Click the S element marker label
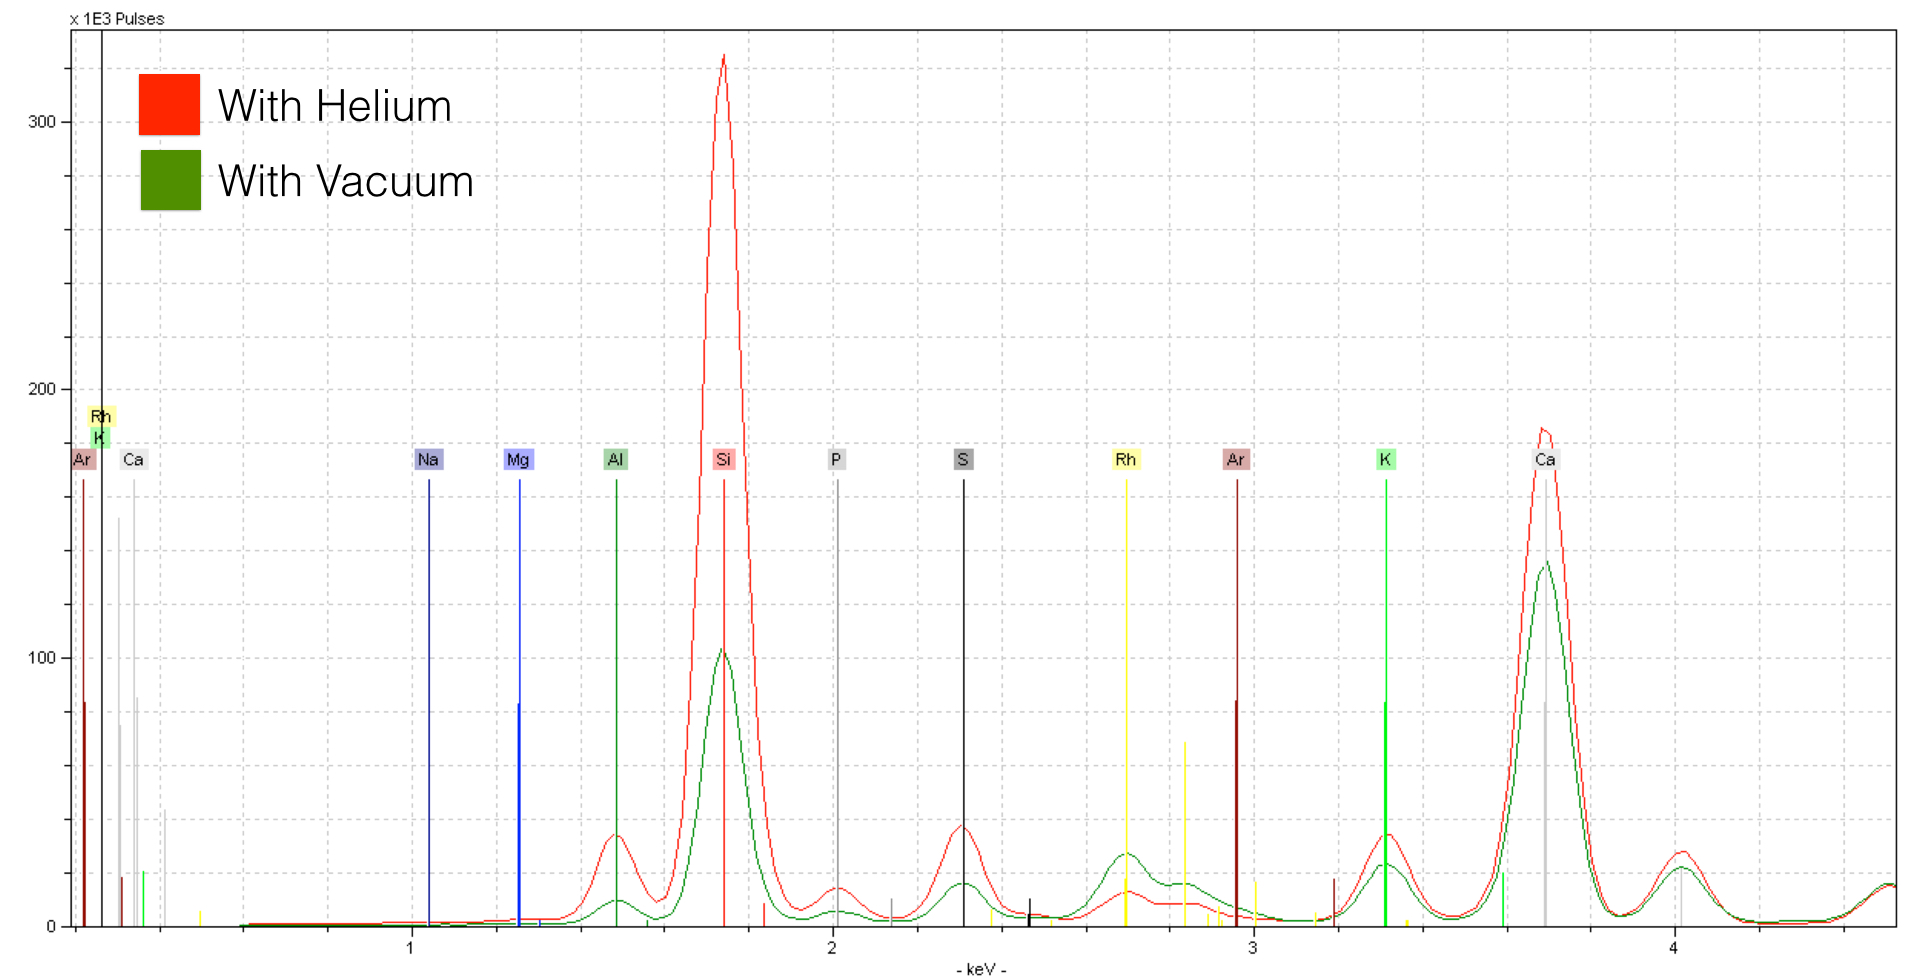 962,460
